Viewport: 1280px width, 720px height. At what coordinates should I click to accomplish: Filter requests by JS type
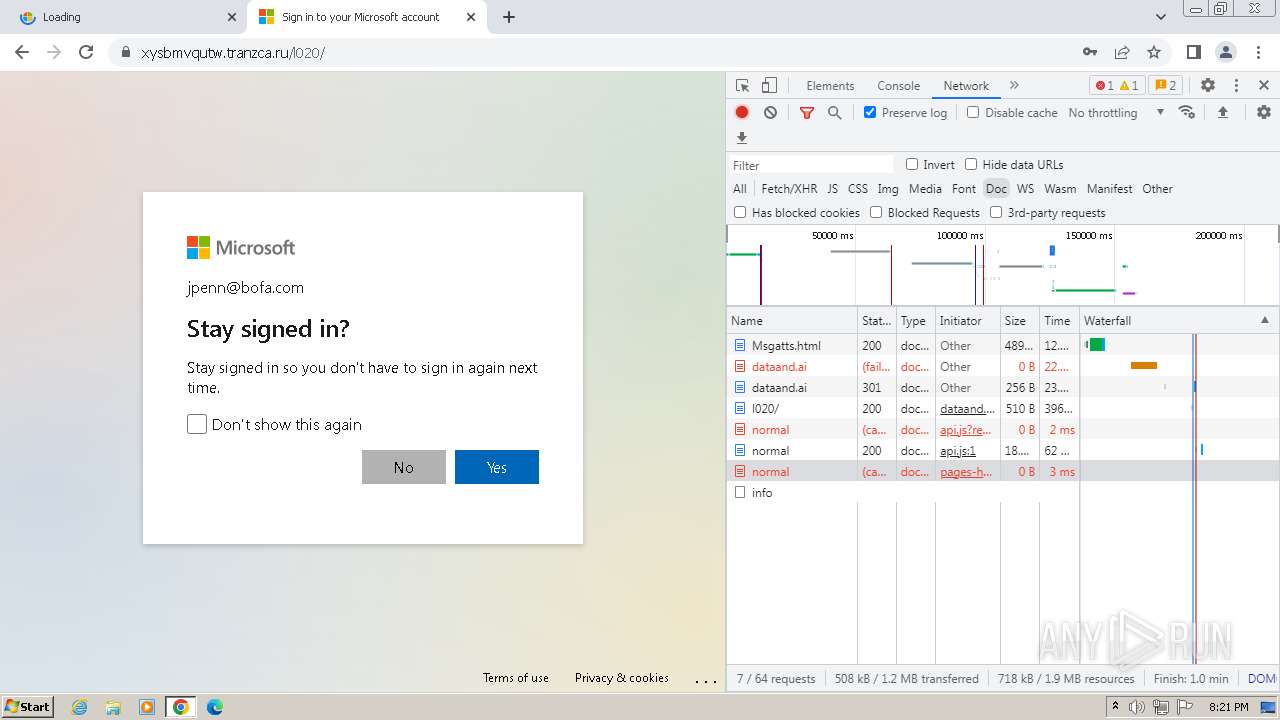pyautogui.click(x=832, y=188)
